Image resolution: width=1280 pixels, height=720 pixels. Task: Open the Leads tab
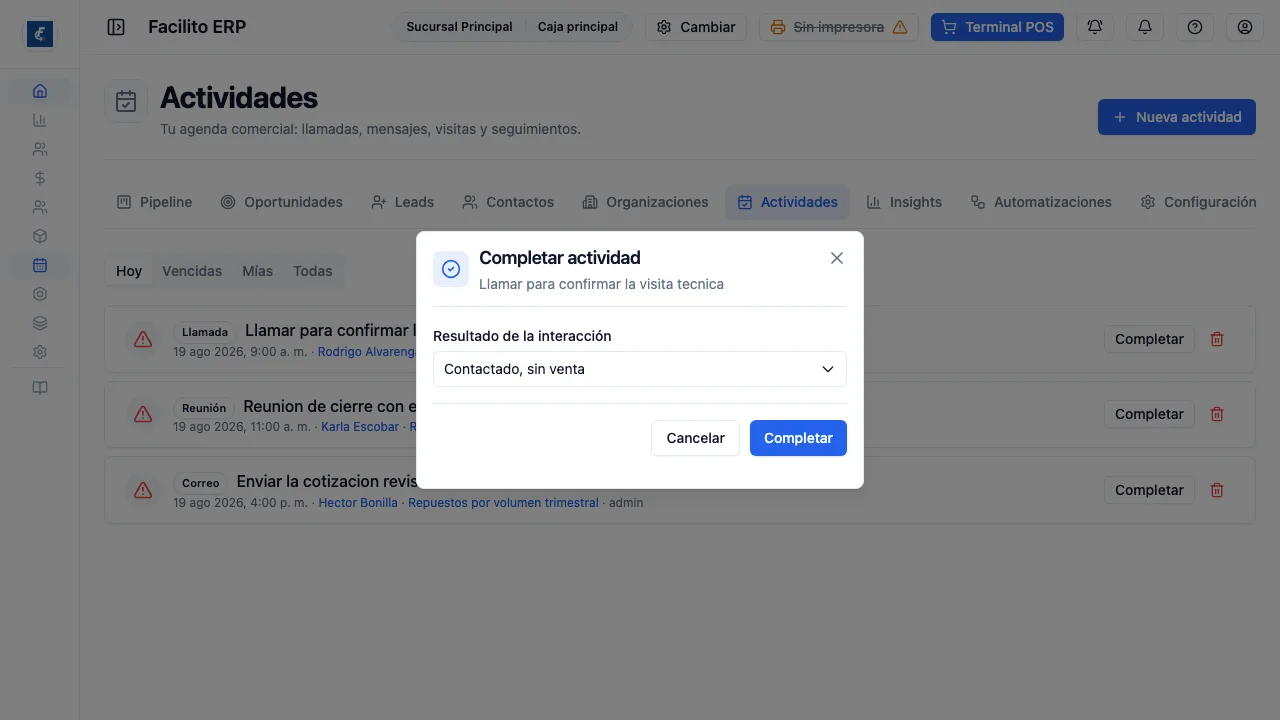[402, 202]
